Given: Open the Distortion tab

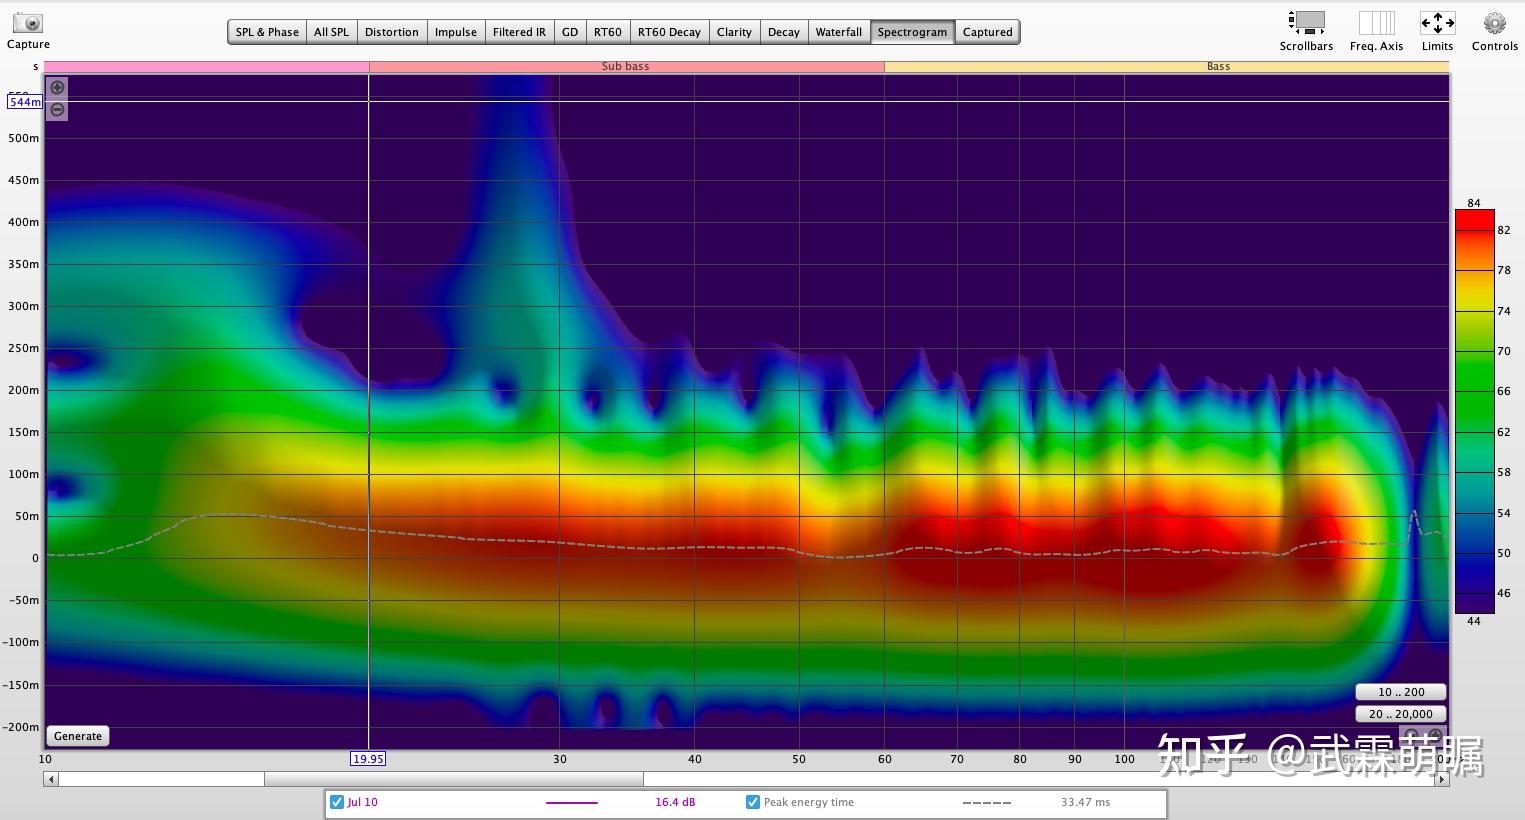Looking at the screenshot, I should tap(391, 32).
